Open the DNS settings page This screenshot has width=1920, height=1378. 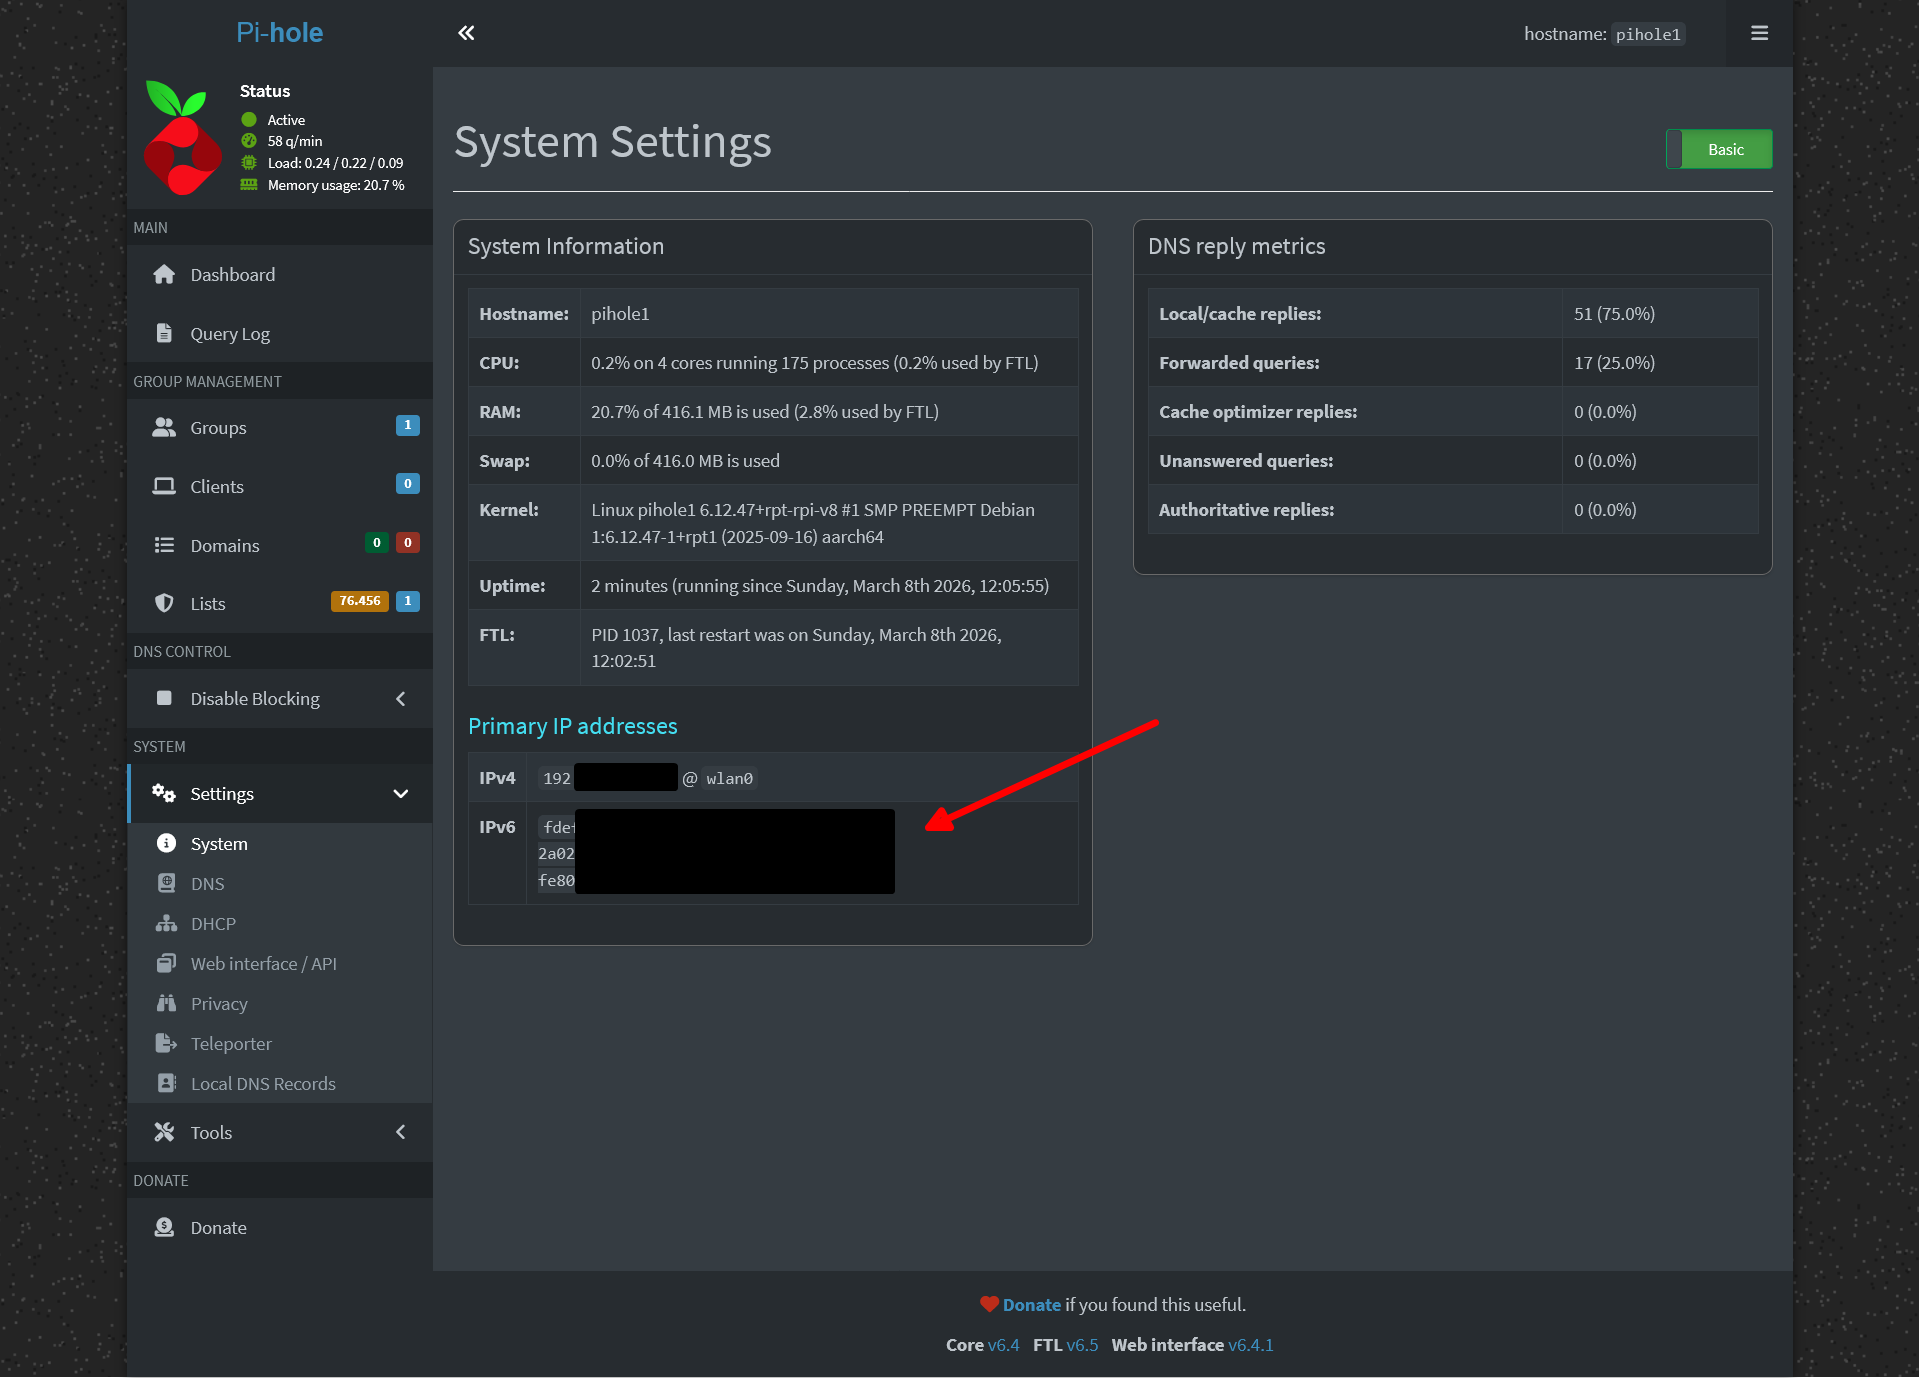pyautogui.click(x=207, y=883)
